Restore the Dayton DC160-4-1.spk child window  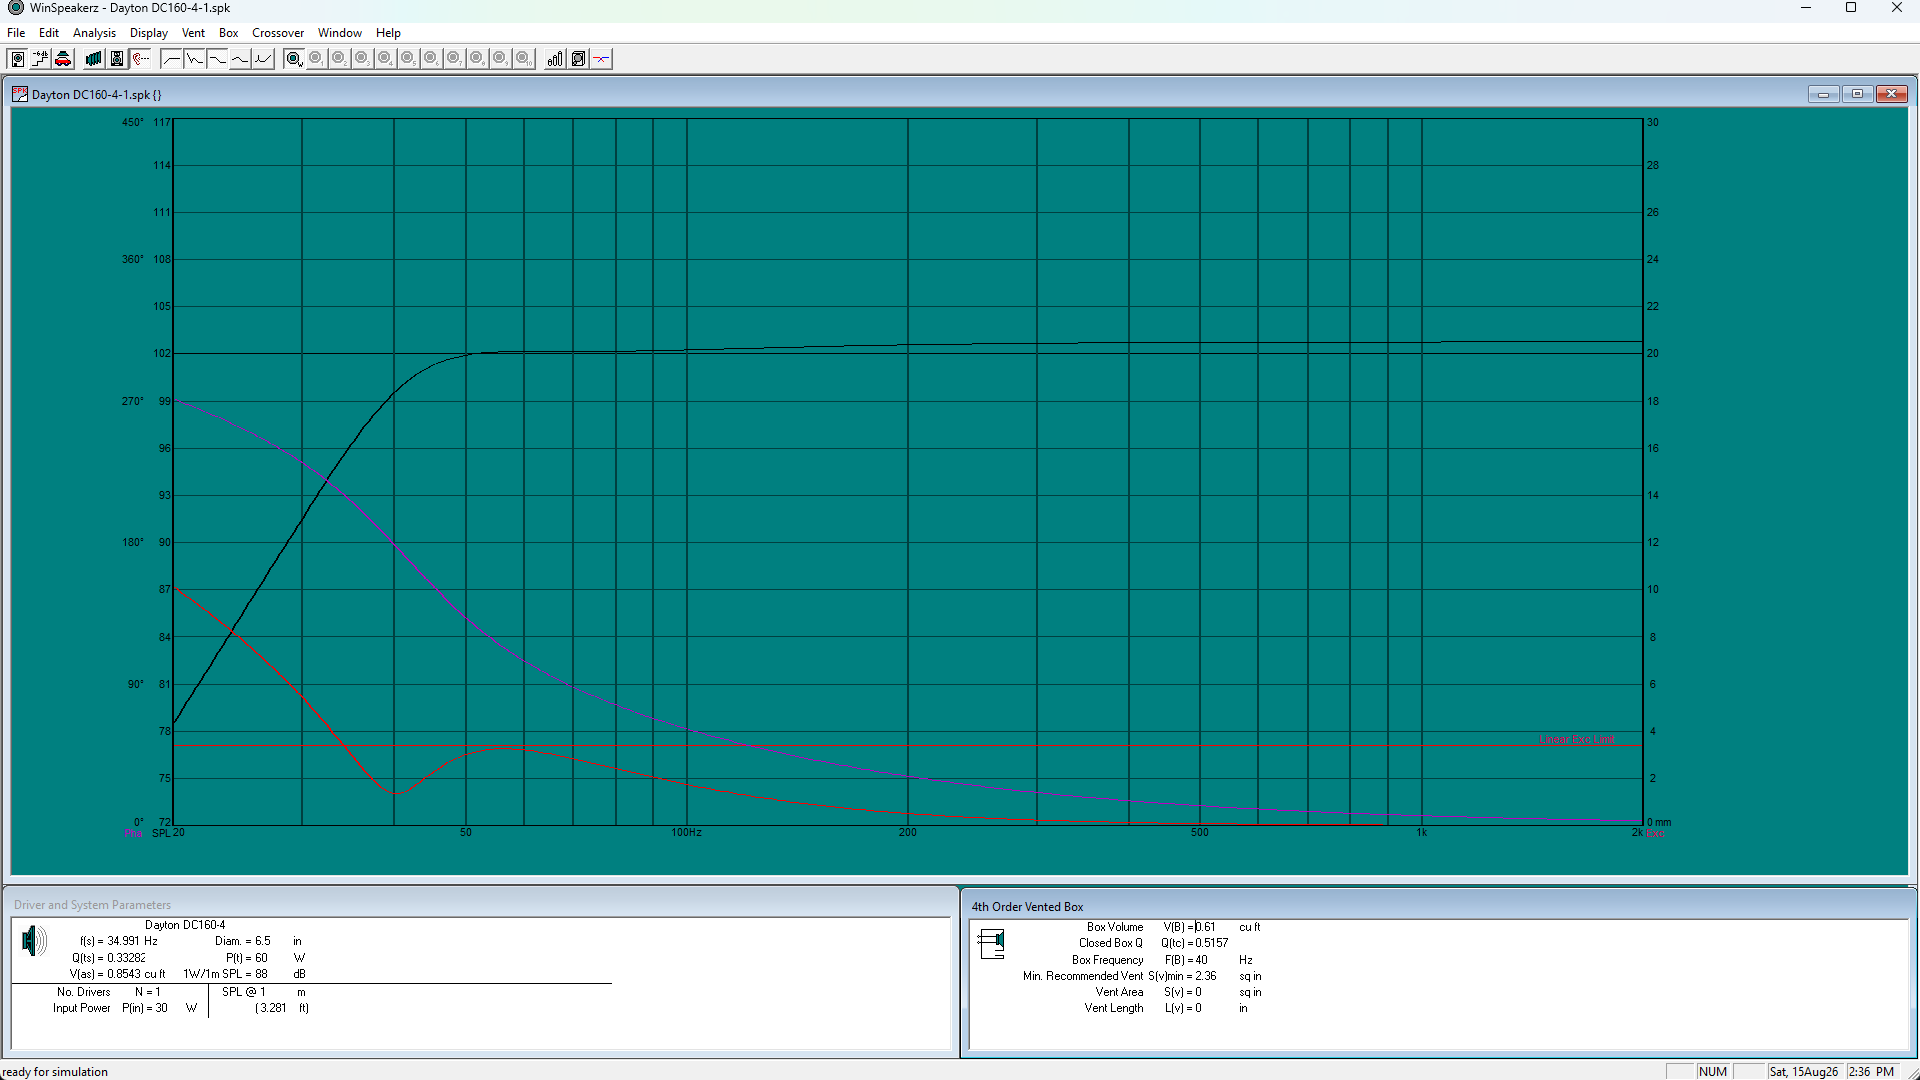[1857, 94]
